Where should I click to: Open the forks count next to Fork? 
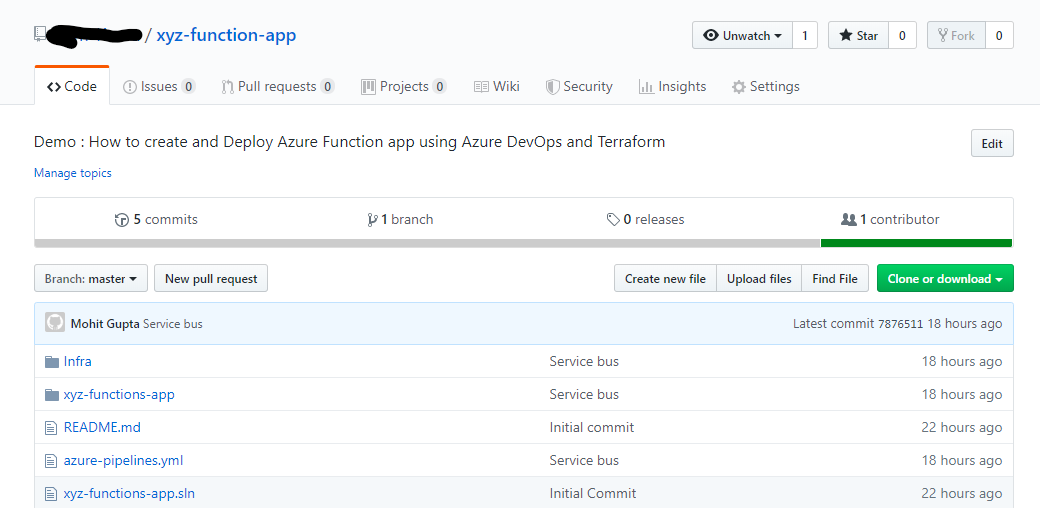coord(999,36)
